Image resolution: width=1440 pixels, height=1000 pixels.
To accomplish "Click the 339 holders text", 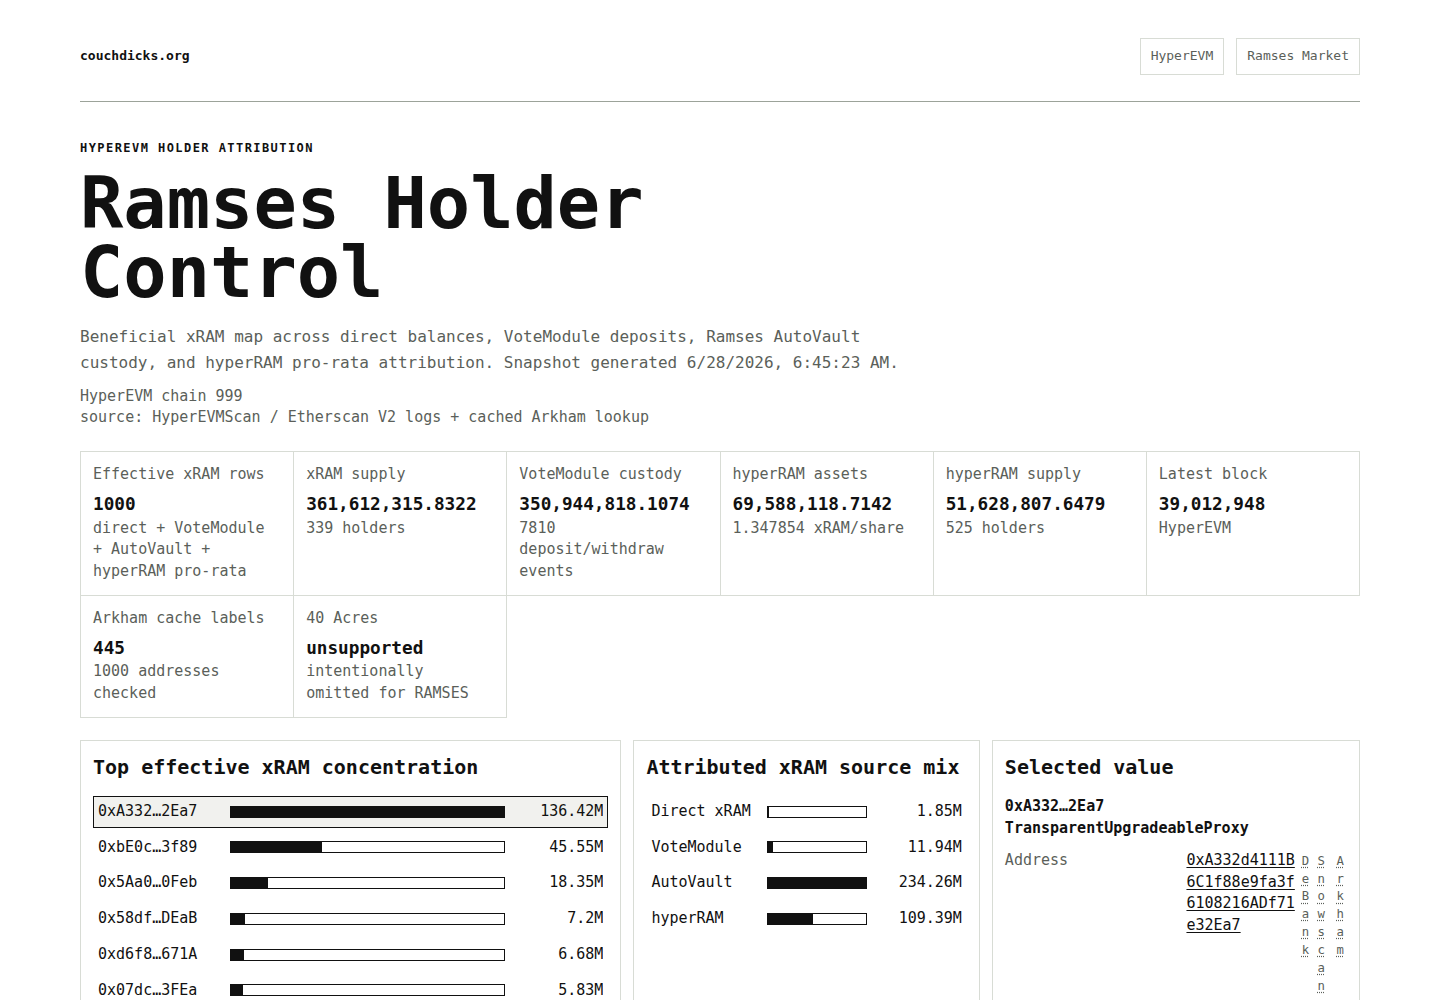I will tap(356, 528).
